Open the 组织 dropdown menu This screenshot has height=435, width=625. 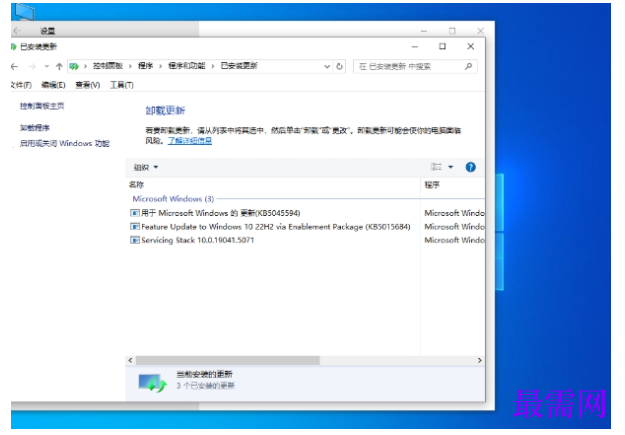point(146,167)
